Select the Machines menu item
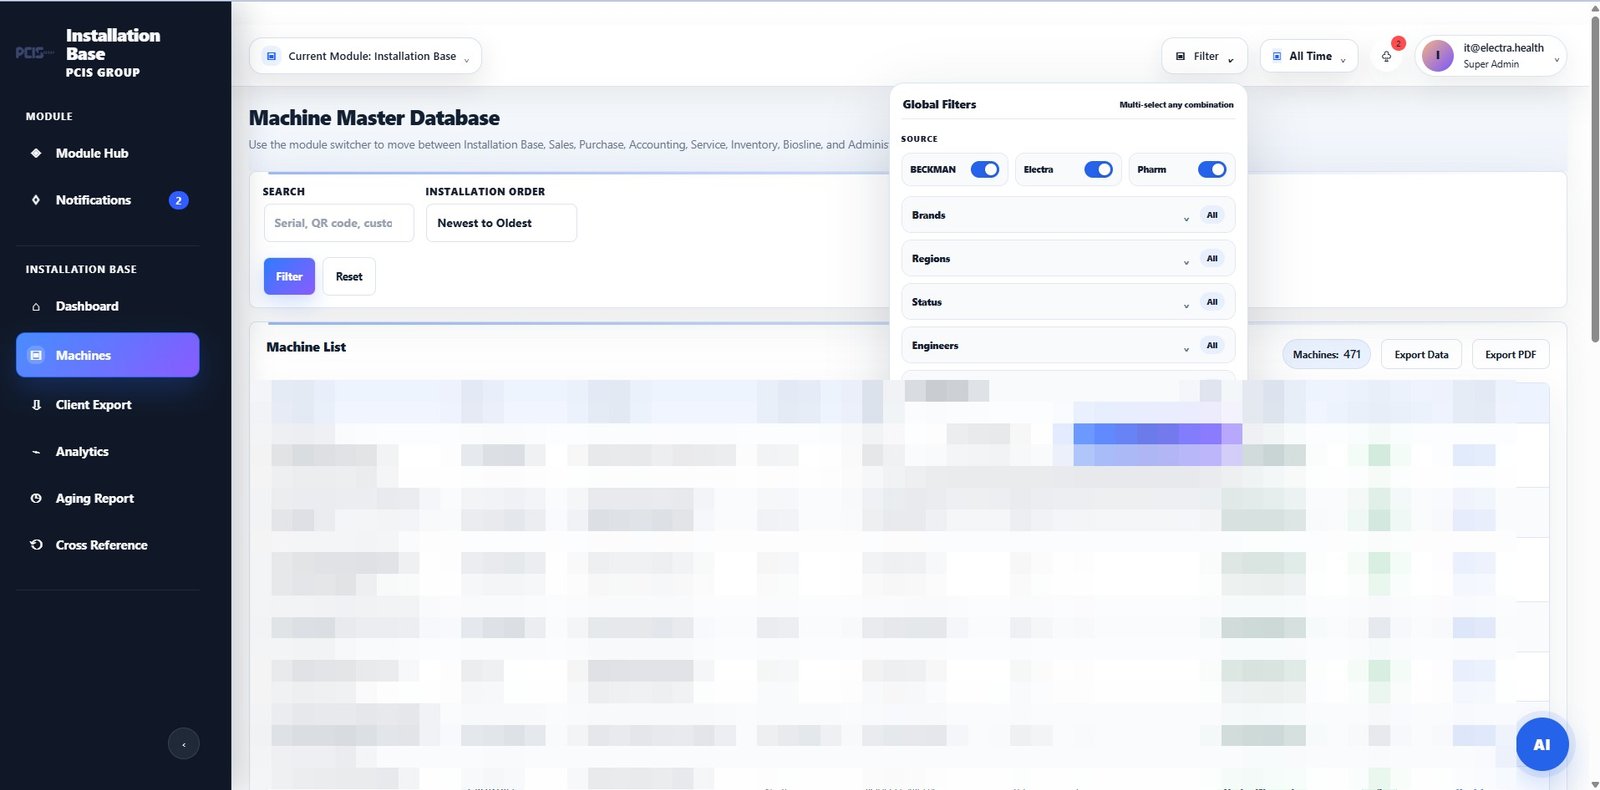 pyautogui.click(x=108, y=355)
